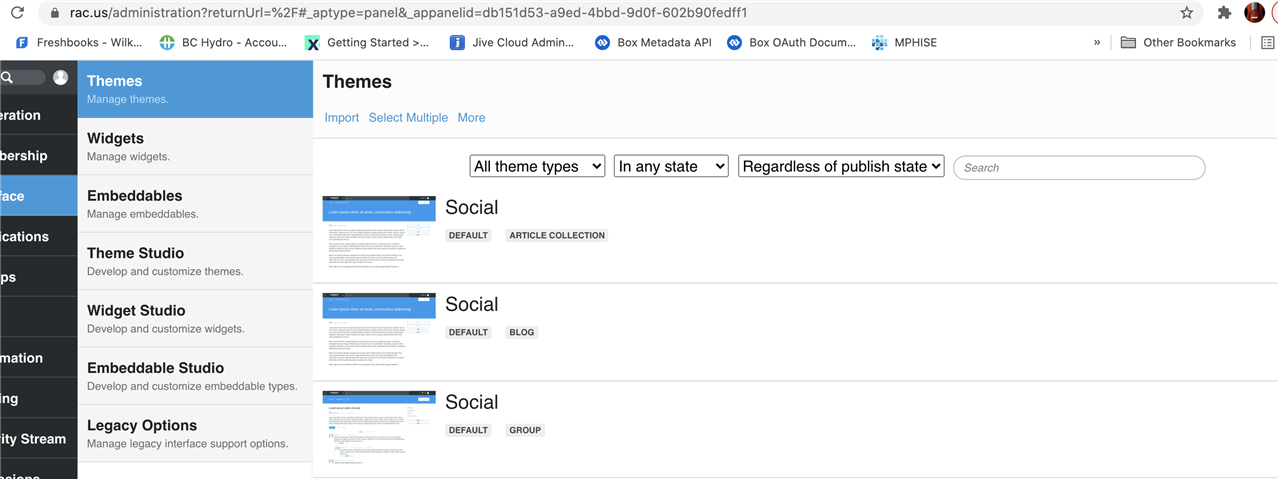Click the BLOG tag
This screenshot has height=479, width=1278.
click(x=522, y=332)
